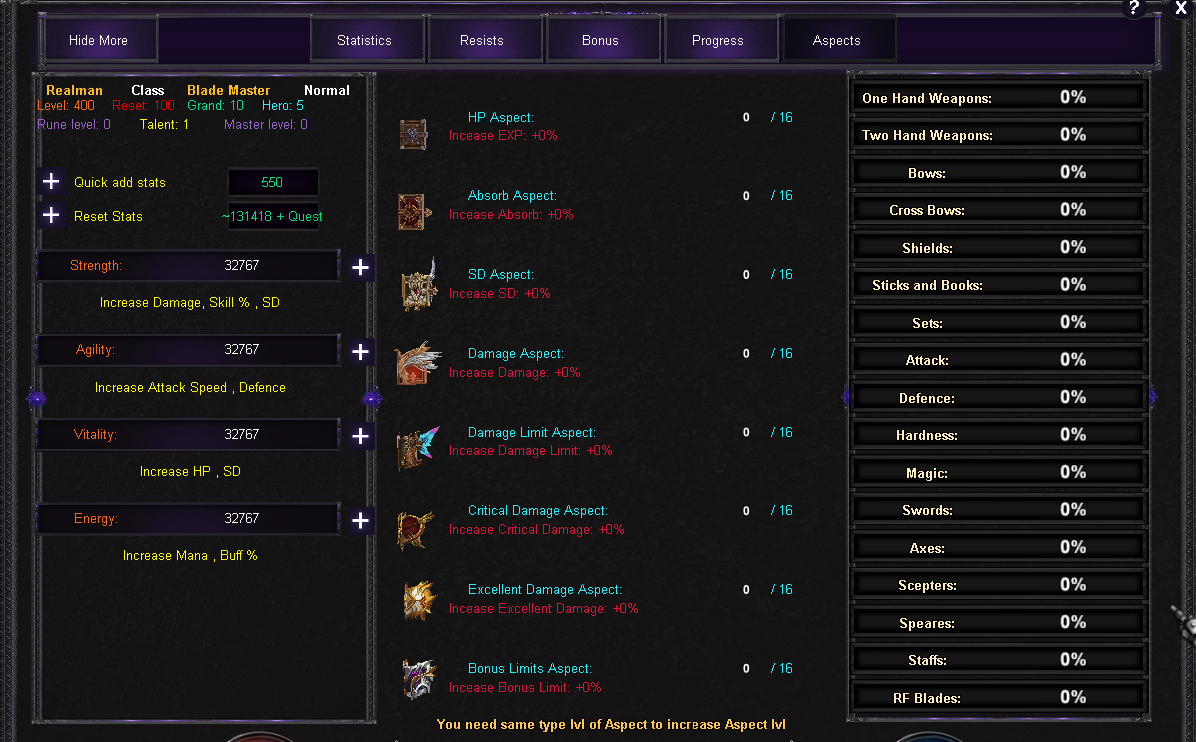Select the Absorb Aspect icon

(x=414, y=211)
